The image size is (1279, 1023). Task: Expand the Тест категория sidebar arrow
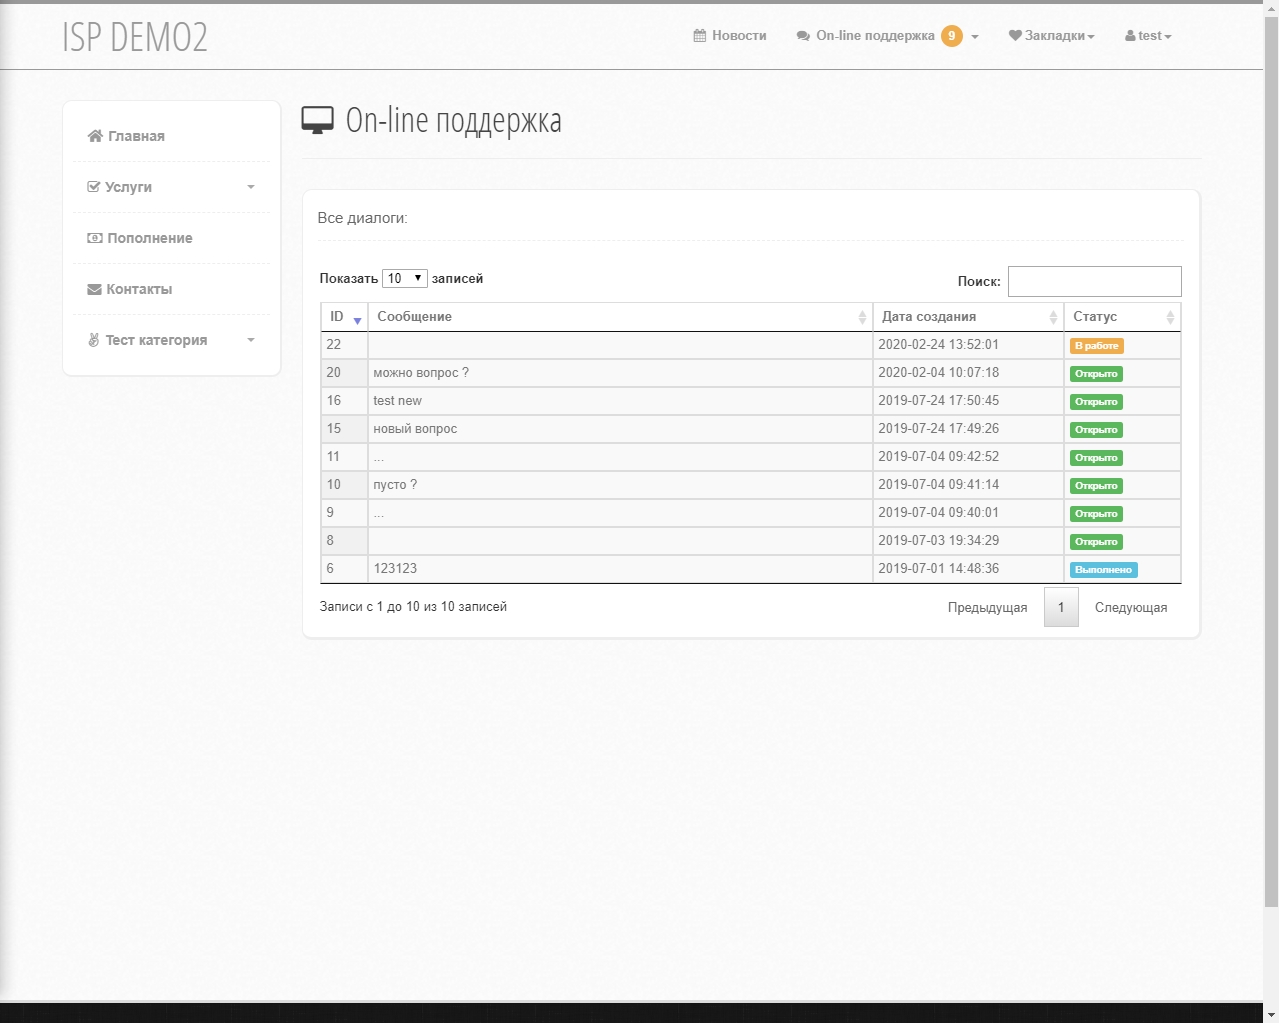tap(251, 340)
